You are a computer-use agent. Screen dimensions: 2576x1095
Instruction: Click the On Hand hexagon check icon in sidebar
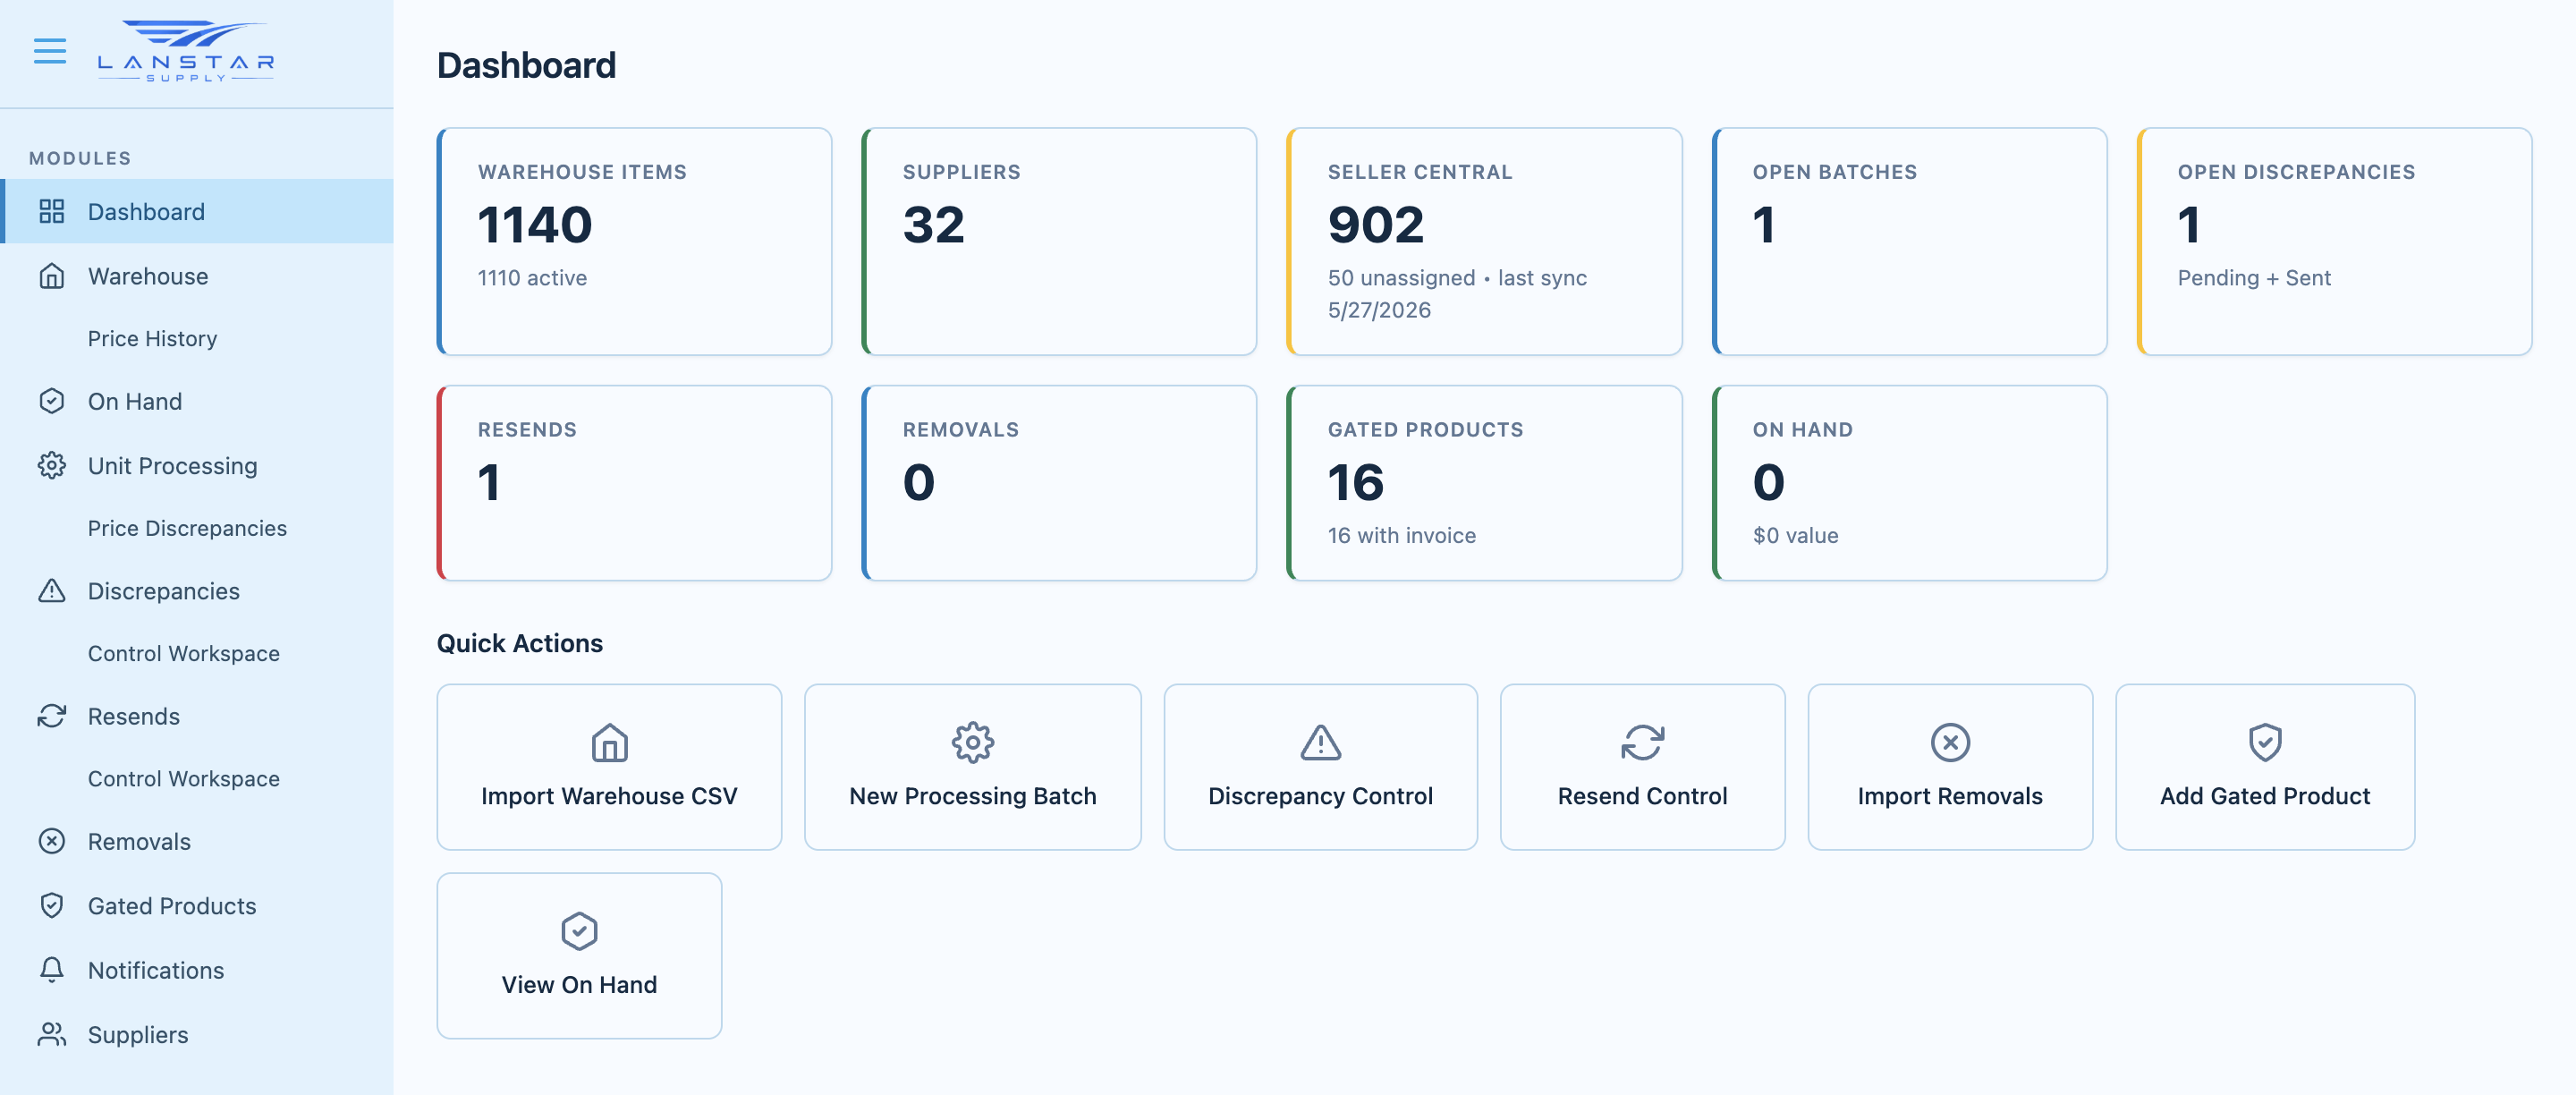point(52,401)
